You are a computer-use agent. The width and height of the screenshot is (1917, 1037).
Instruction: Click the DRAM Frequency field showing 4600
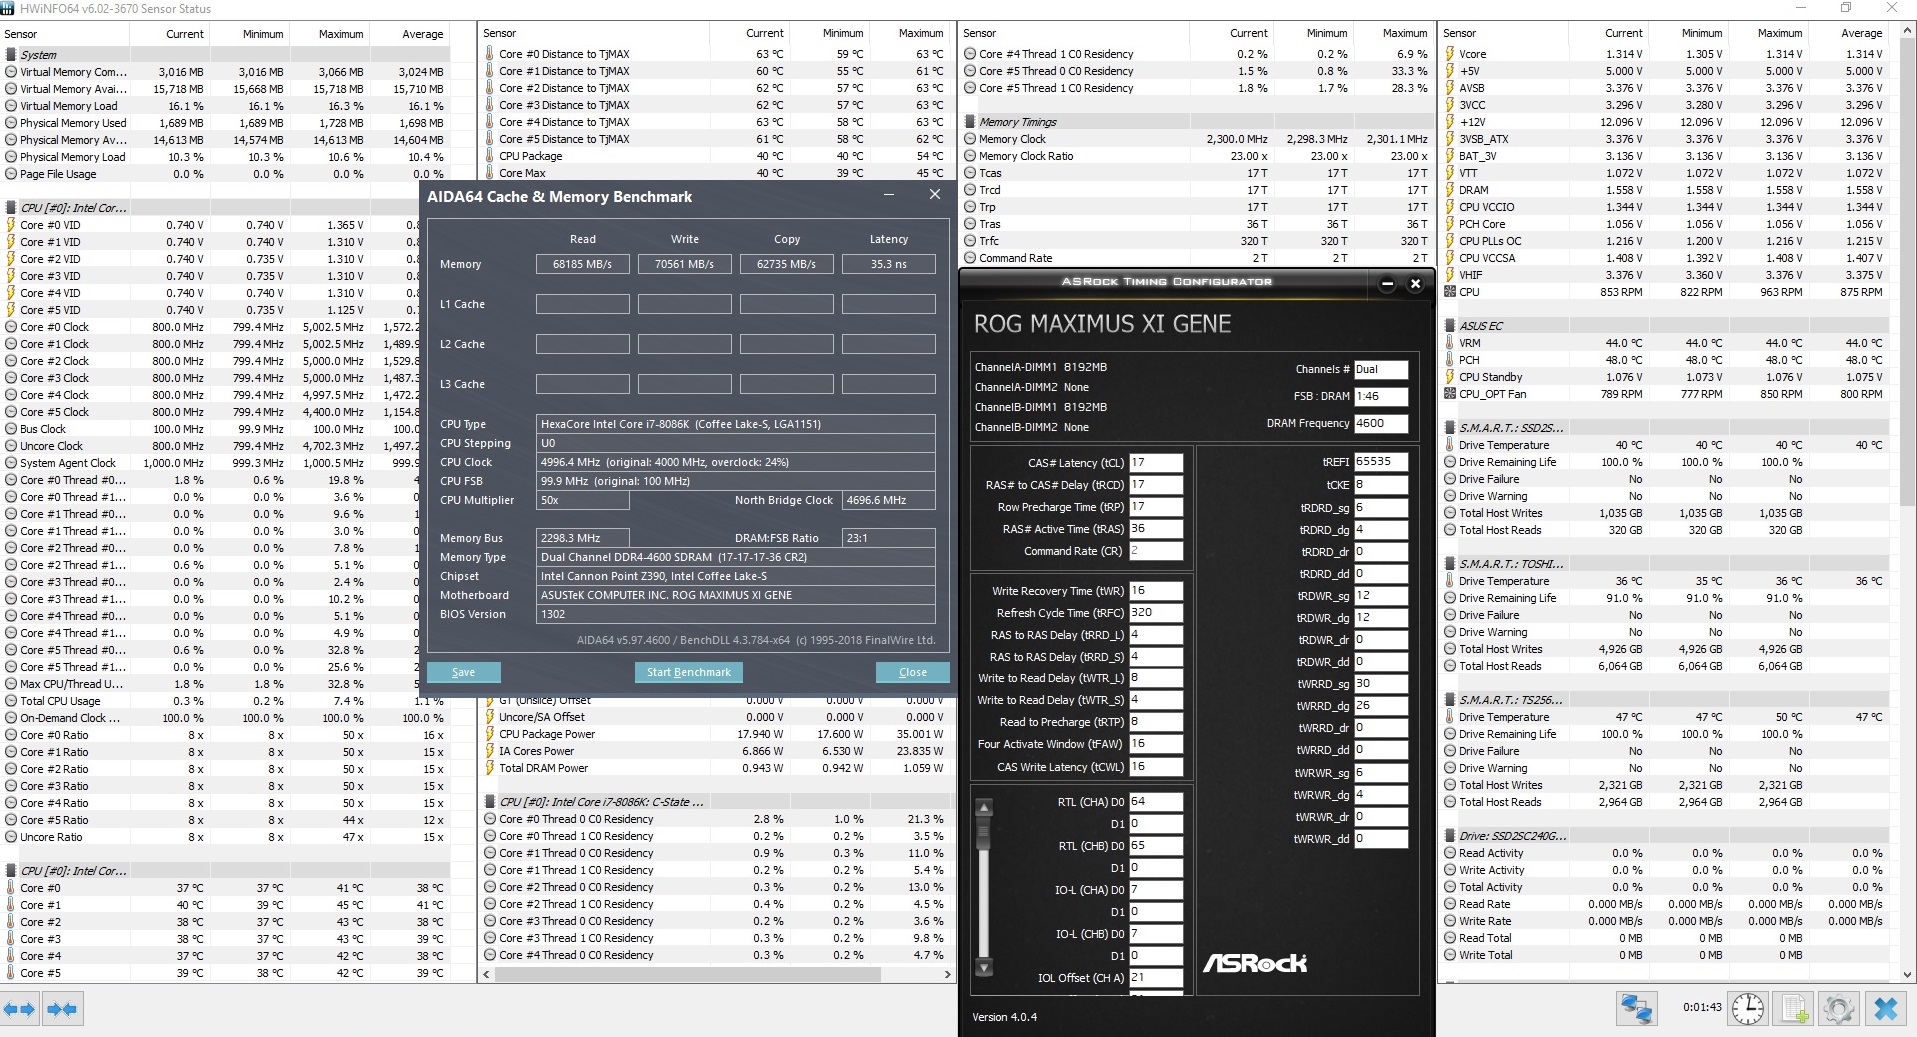pos(1381,423)
